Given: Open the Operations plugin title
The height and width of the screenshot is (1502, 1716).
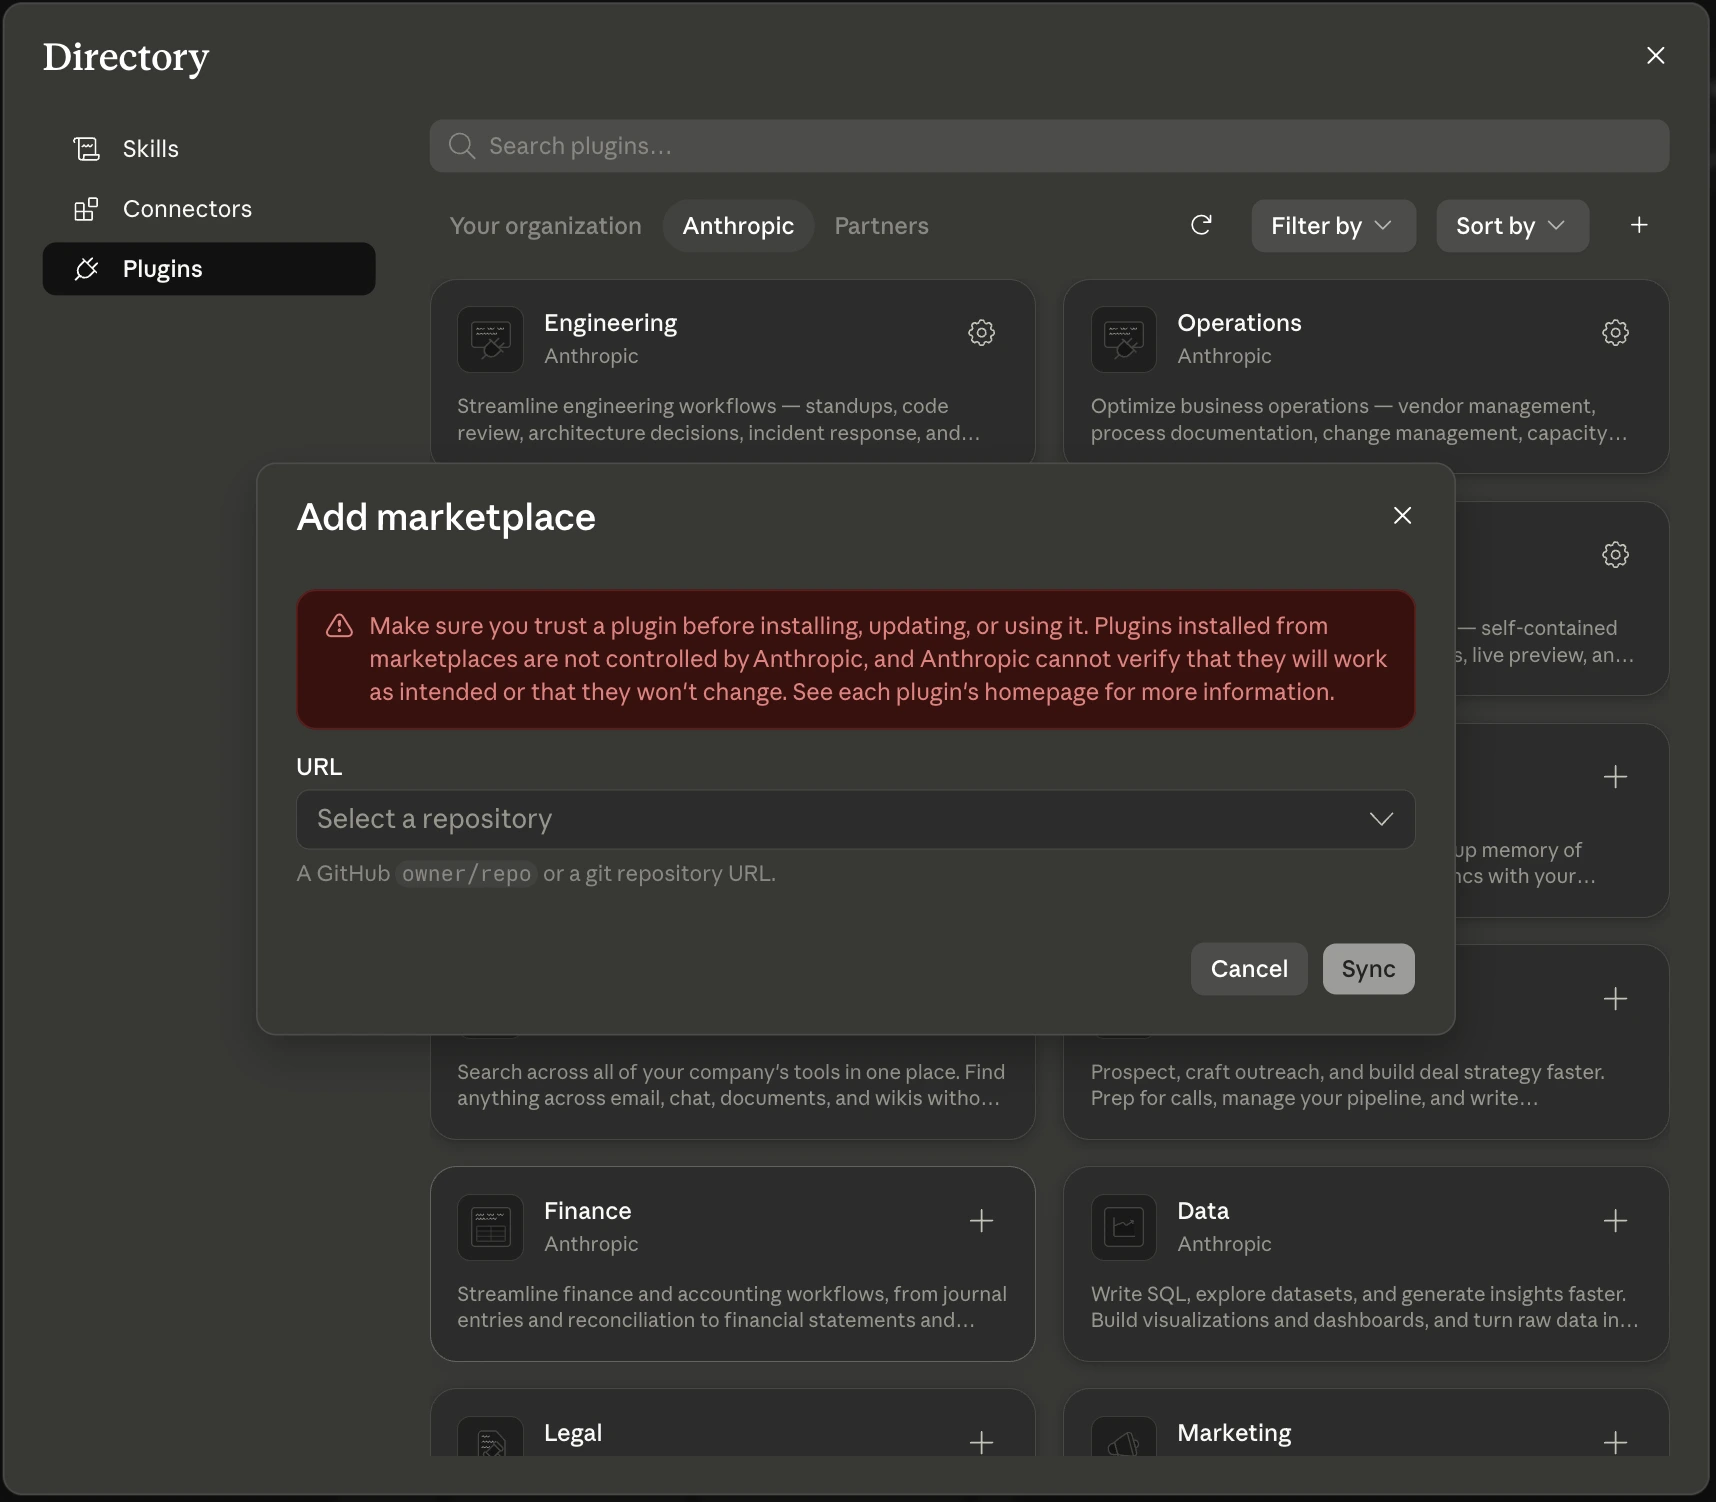Looking at the screenshot, I should (1239, 323).
